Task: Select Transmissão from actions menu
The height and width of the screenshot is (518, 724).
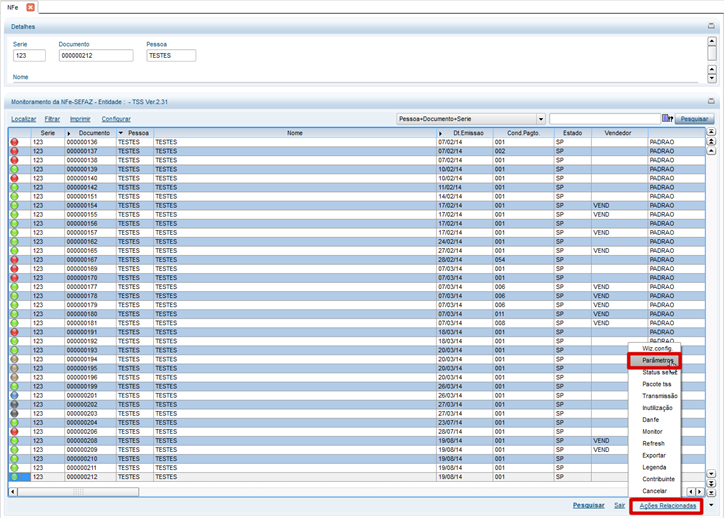Action: click(x=659, y=396)
